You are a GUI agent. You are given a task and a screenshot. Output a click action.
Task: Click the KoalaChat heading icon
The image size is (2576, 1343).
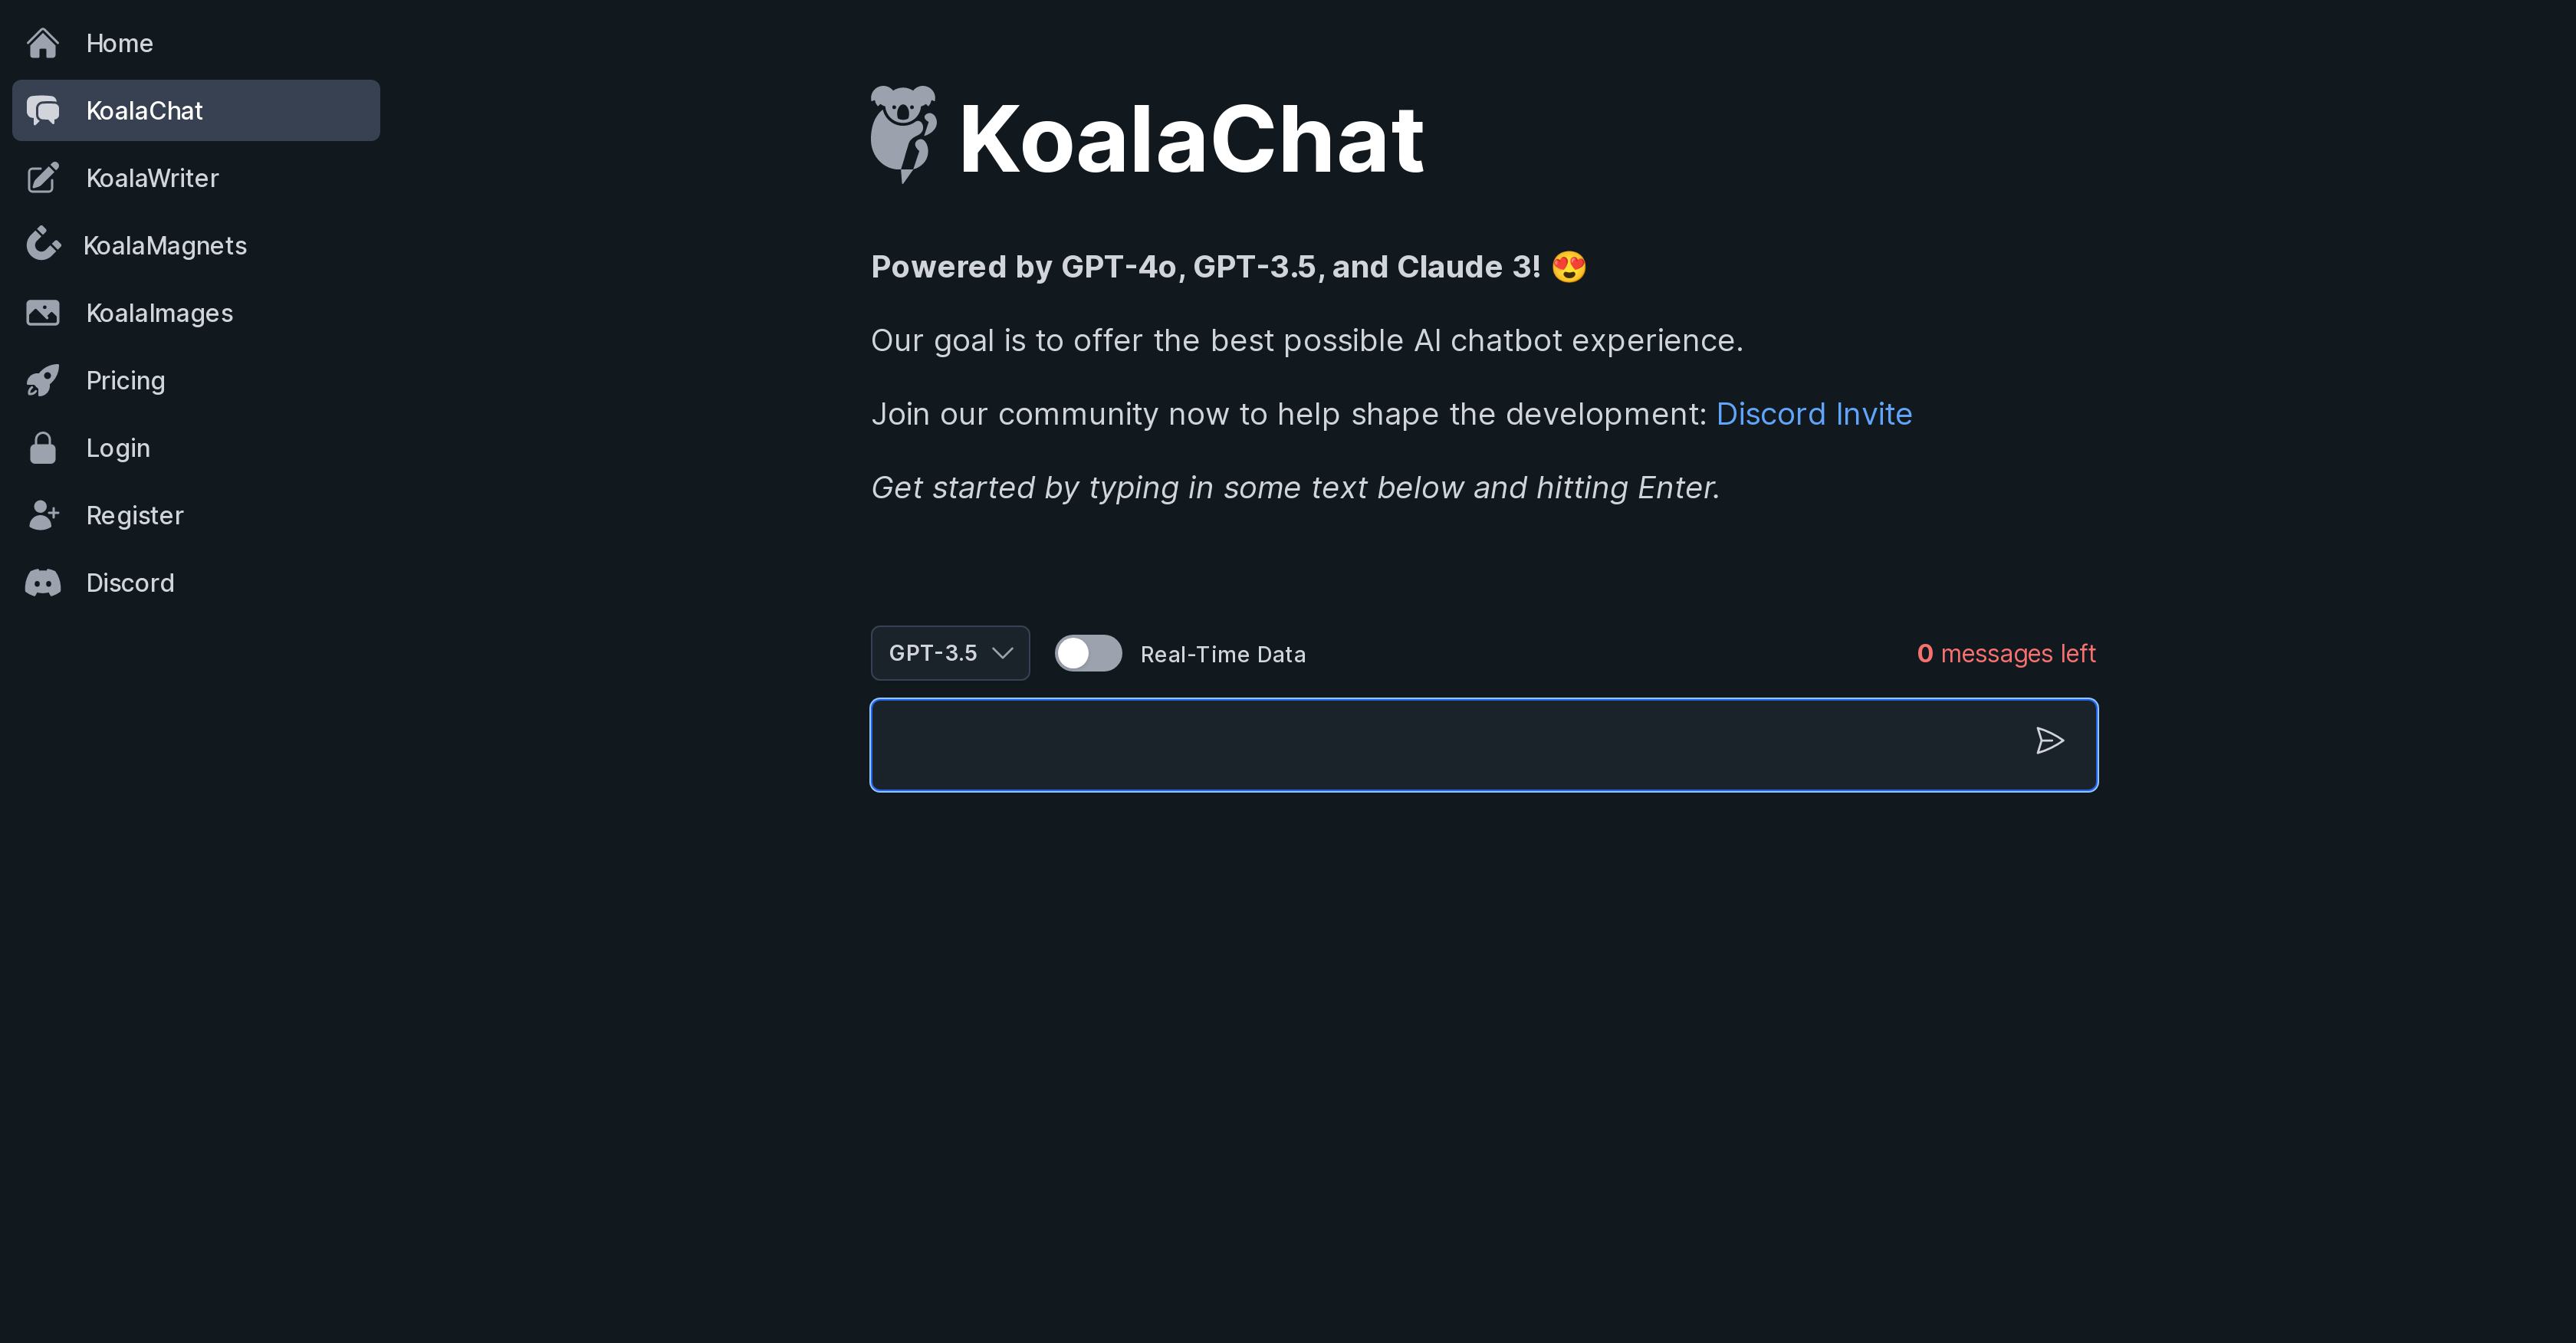click(x=903, y=136)
